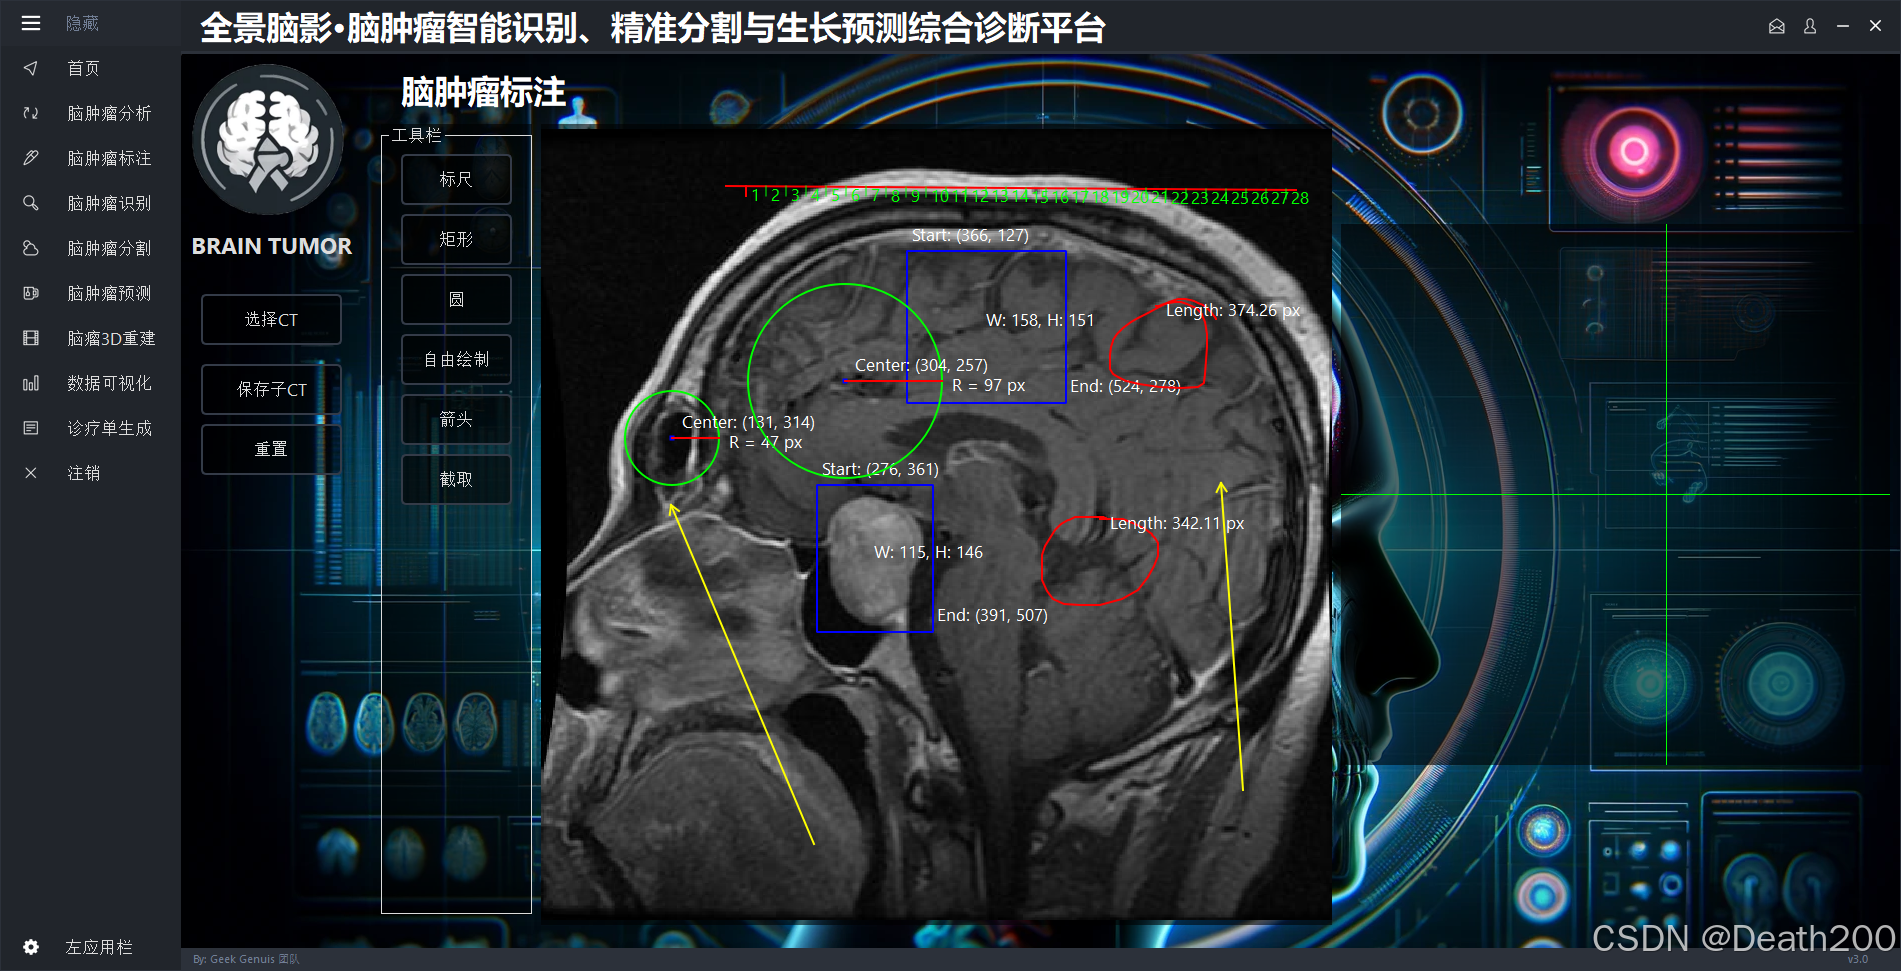Click 隐藏 to hide sidebar
This screenshot has width=1901, height=971.
pyautogui.click(x=82, y=23)
